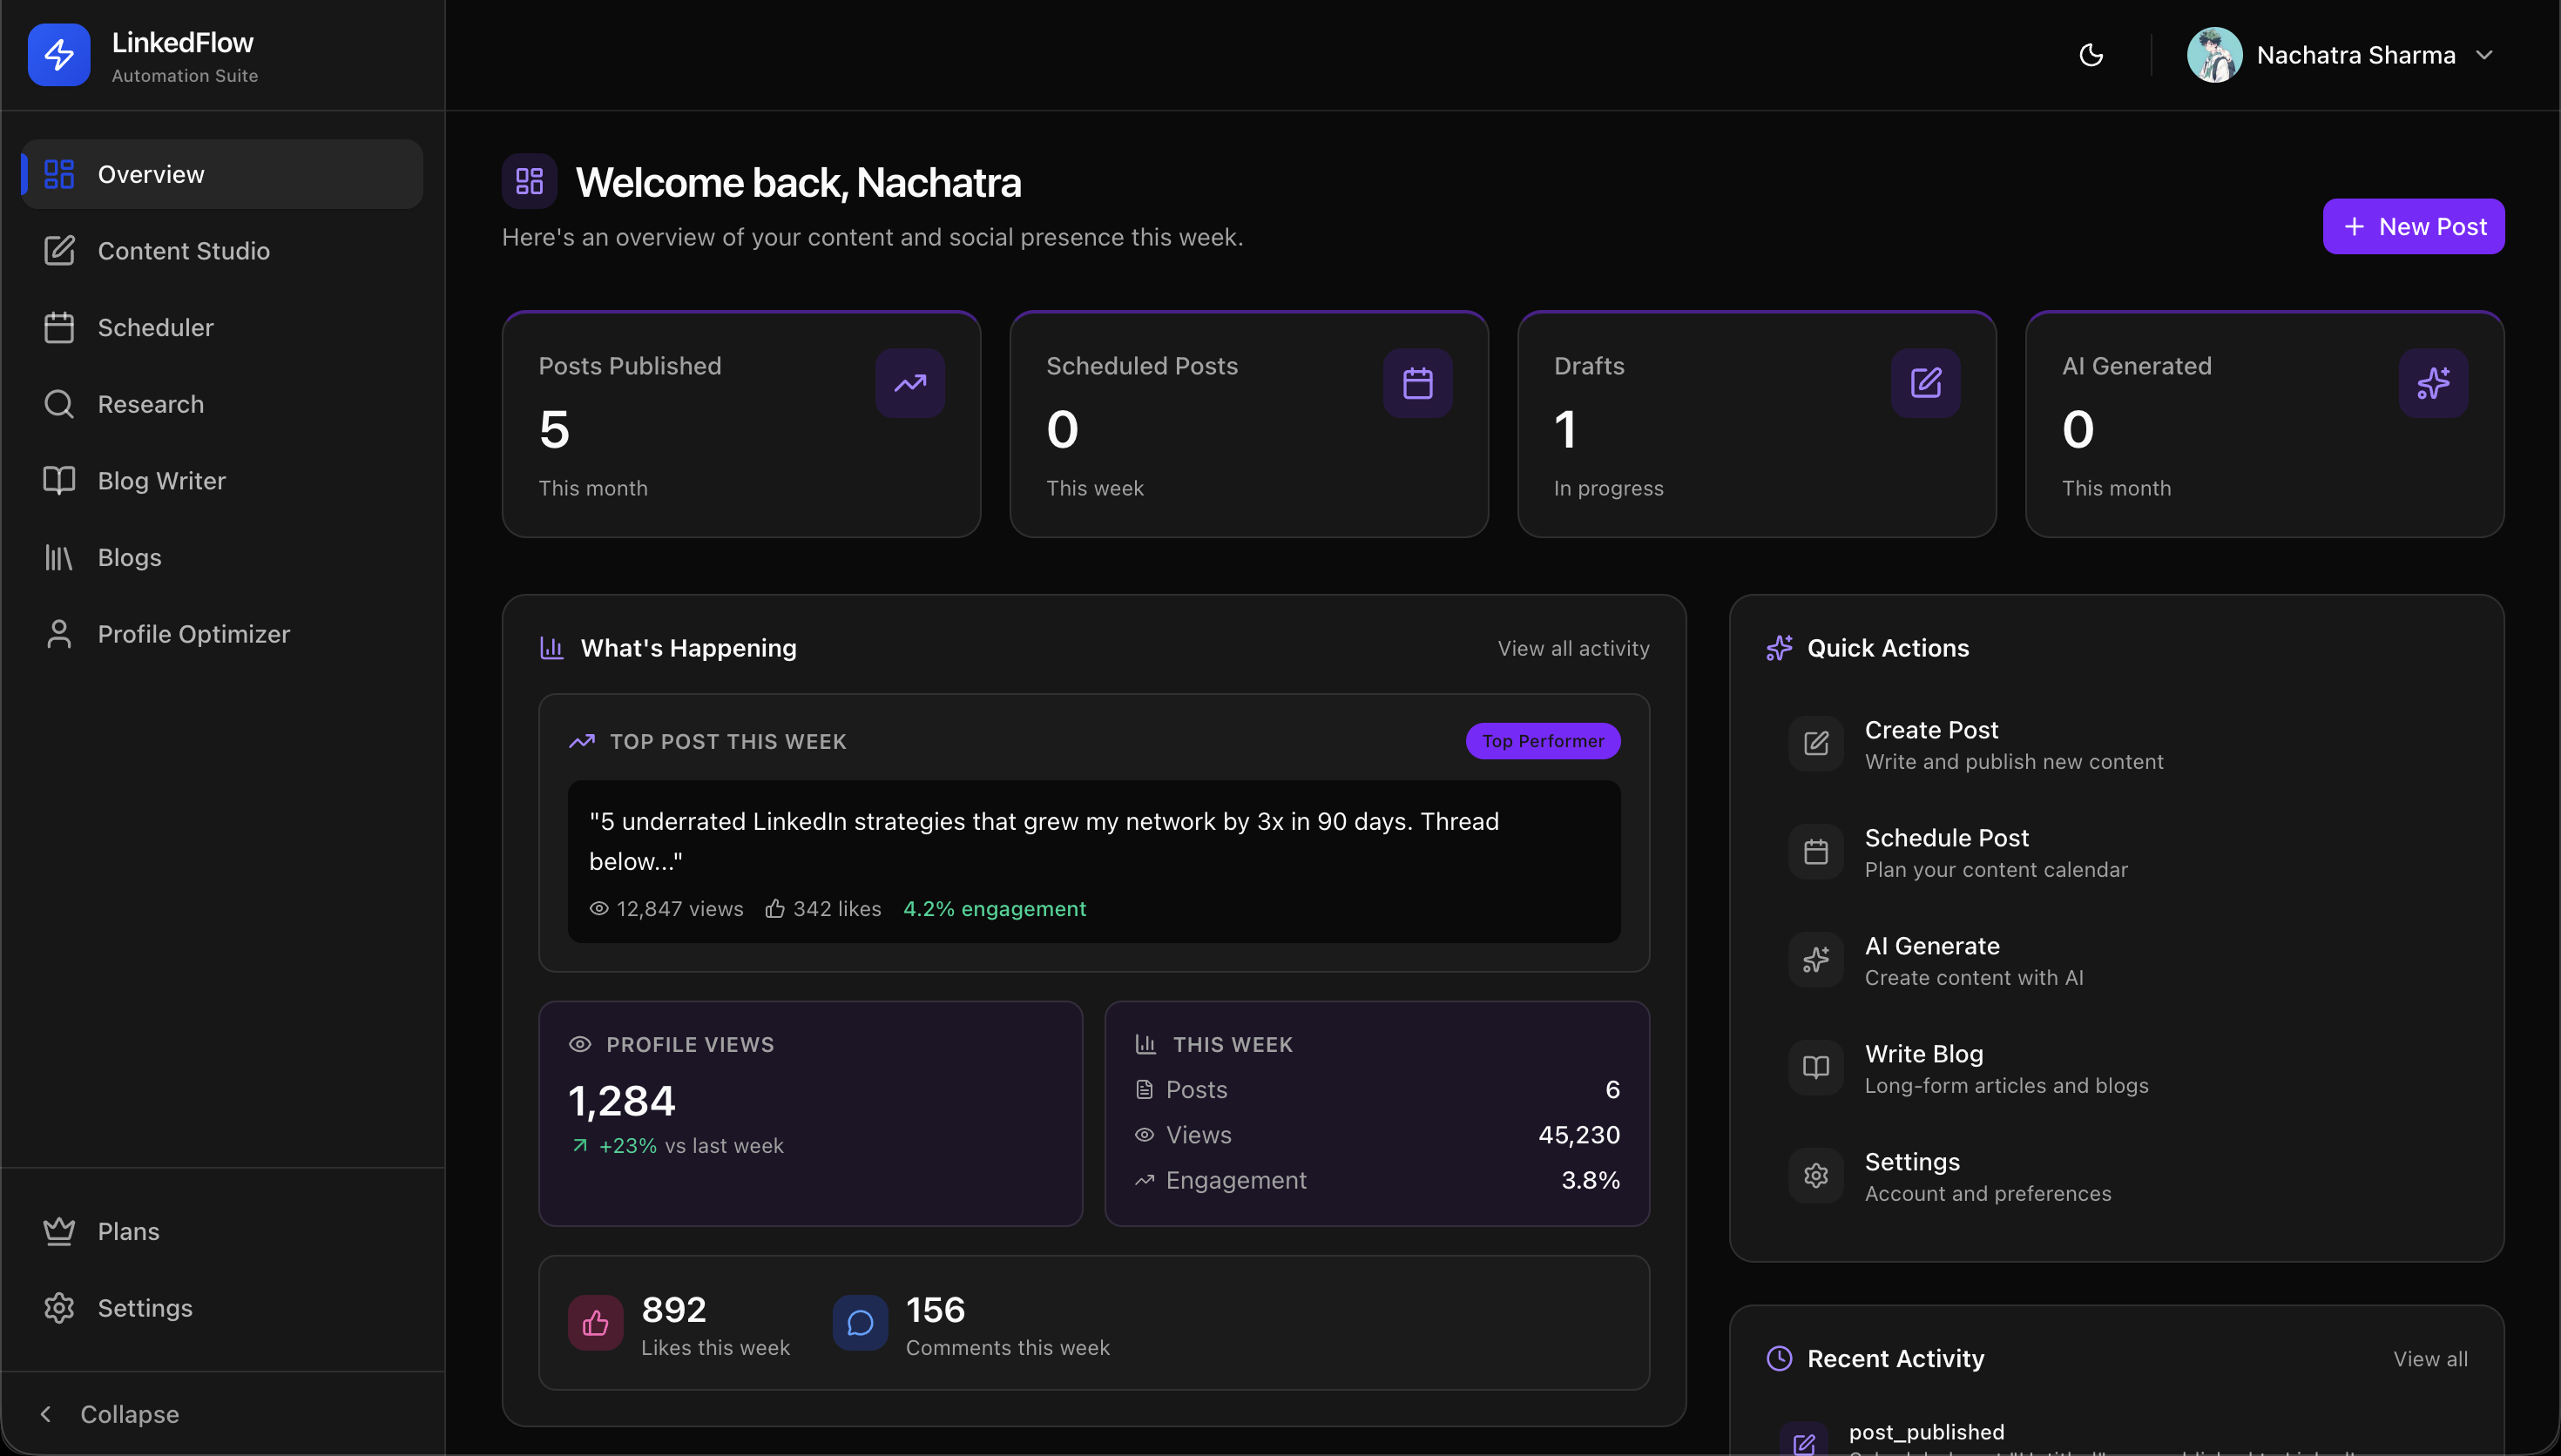Image resolution: width=2561 pixels, height=1456 pixels.
Task: Click the blue comments bubble icon
Action: pos(860,1323)
